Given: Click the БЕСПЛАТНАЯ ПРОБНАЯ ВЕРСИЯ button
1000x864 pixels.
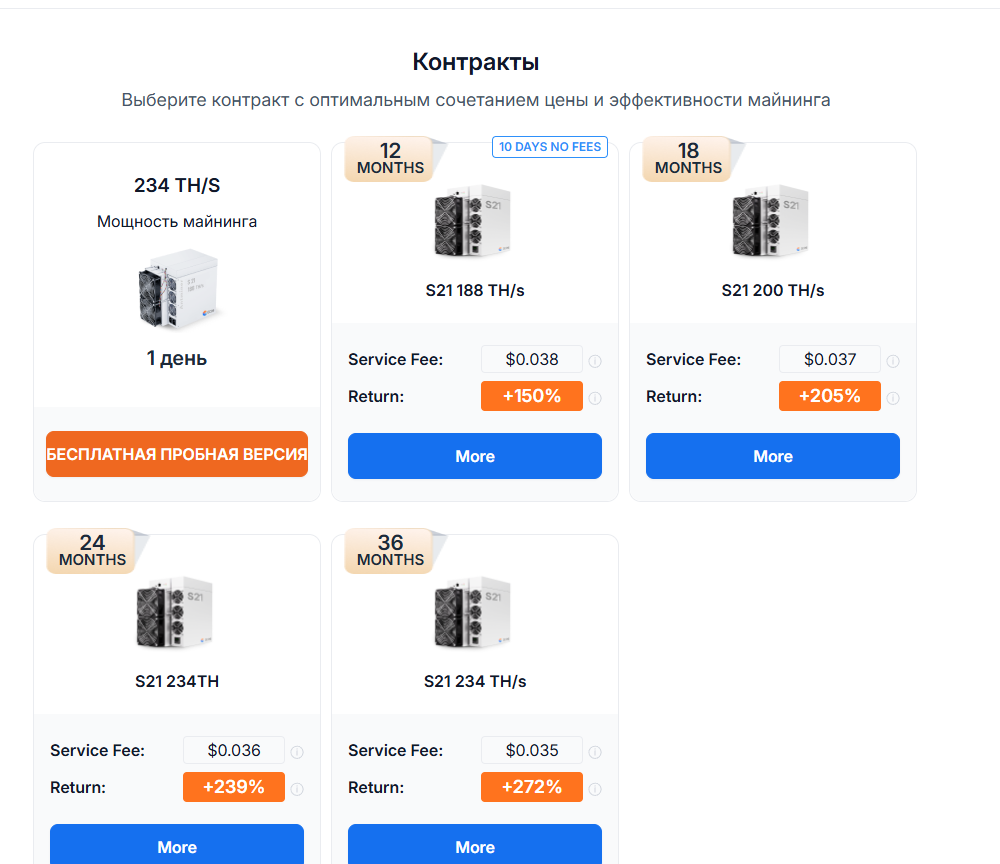Looking at the screenshot, I should pyautogui.click(x=177, y=454).
